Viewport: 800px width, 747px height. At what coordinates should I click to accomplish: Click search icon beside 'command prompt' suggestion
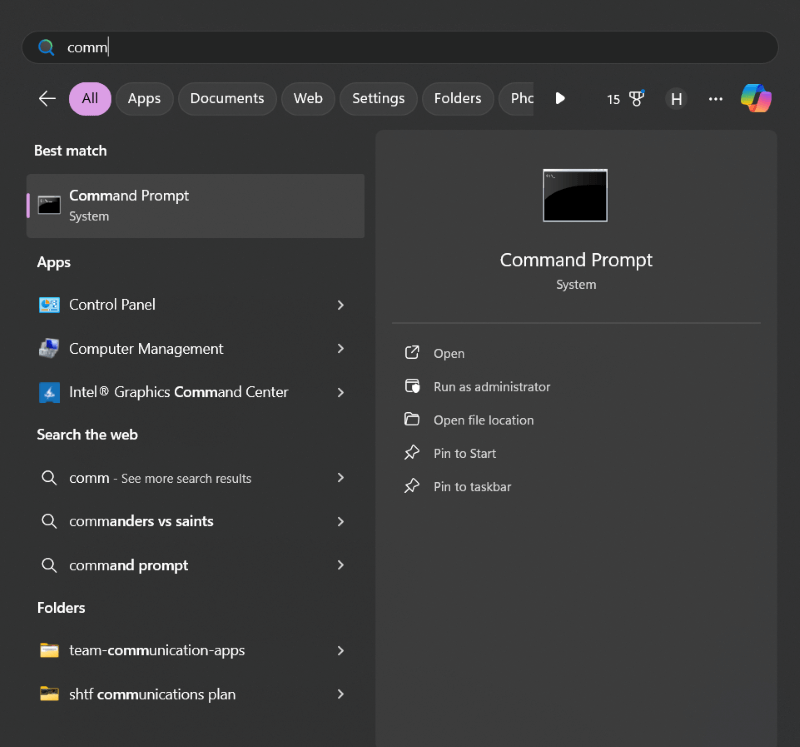coord(49,565)
